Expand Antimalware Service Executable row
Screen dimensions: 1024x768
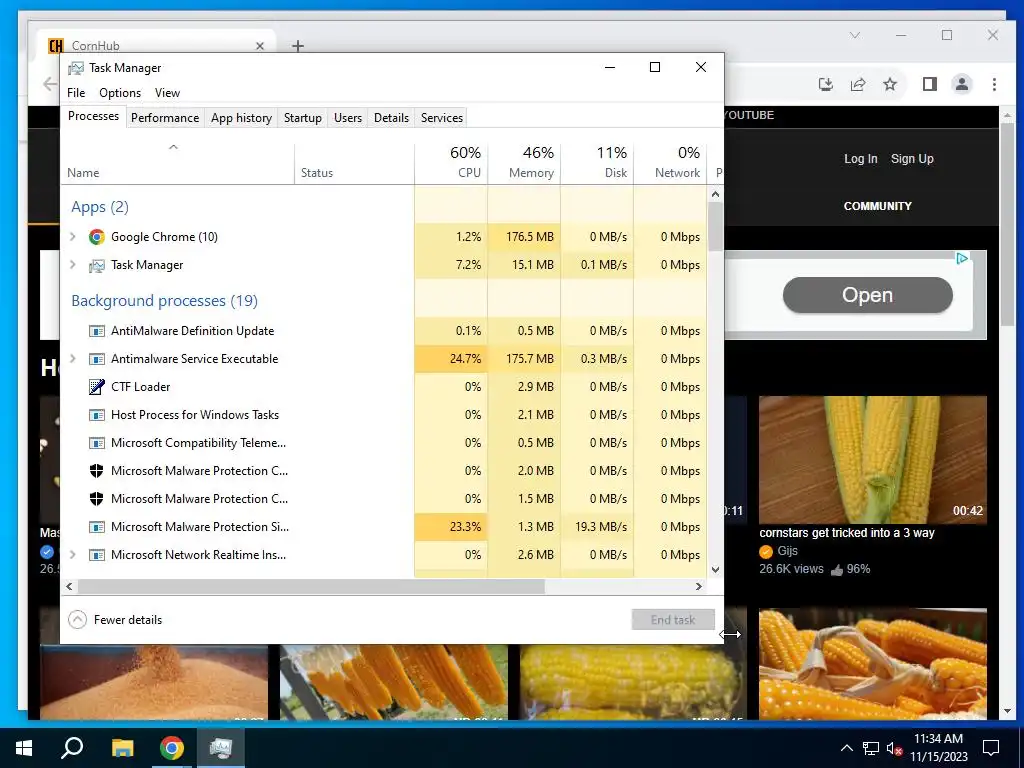click(73, 359)
